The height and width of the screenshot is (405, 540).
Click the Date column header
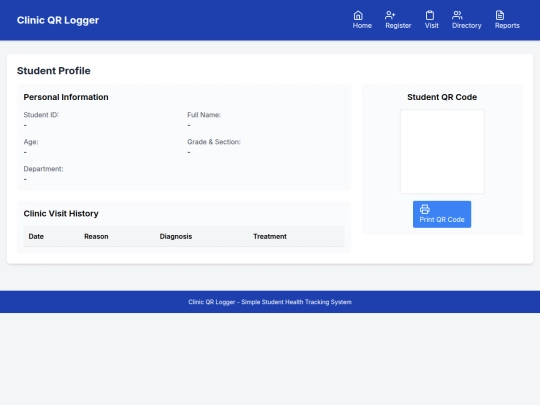point(36,236)
